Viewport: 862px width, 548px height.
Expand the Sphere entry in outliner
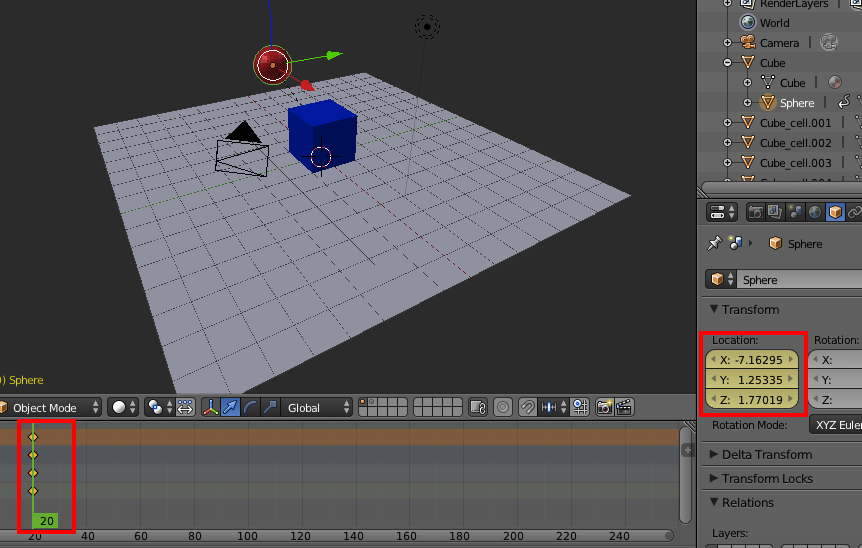pos(747,103)
